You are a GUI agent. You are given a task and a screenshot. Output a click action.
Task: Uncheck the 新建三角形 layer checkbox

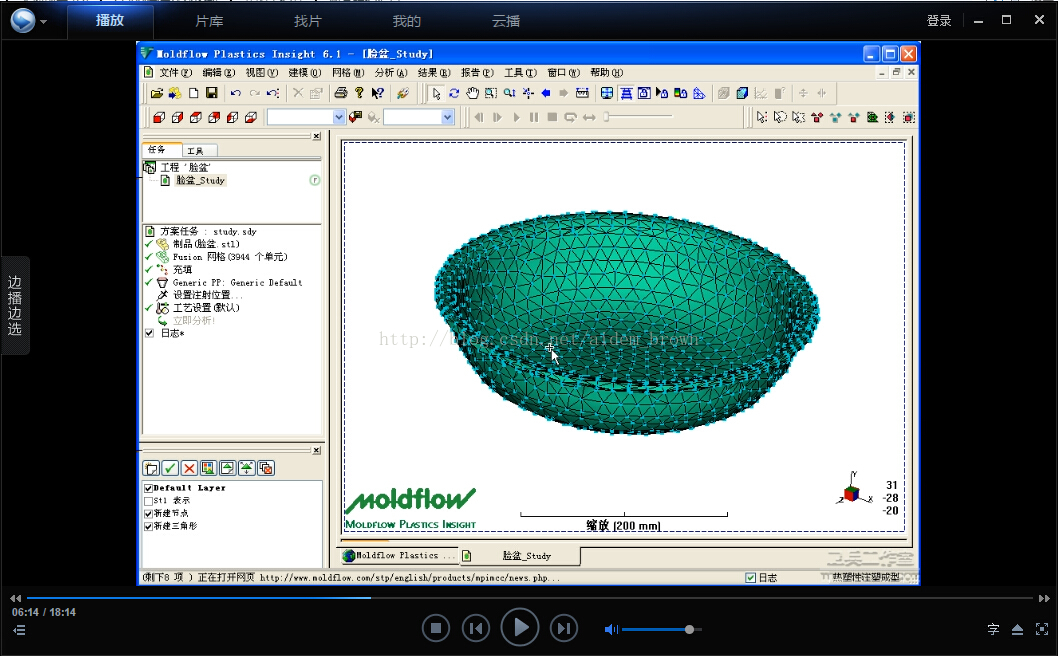pos(148,526)
